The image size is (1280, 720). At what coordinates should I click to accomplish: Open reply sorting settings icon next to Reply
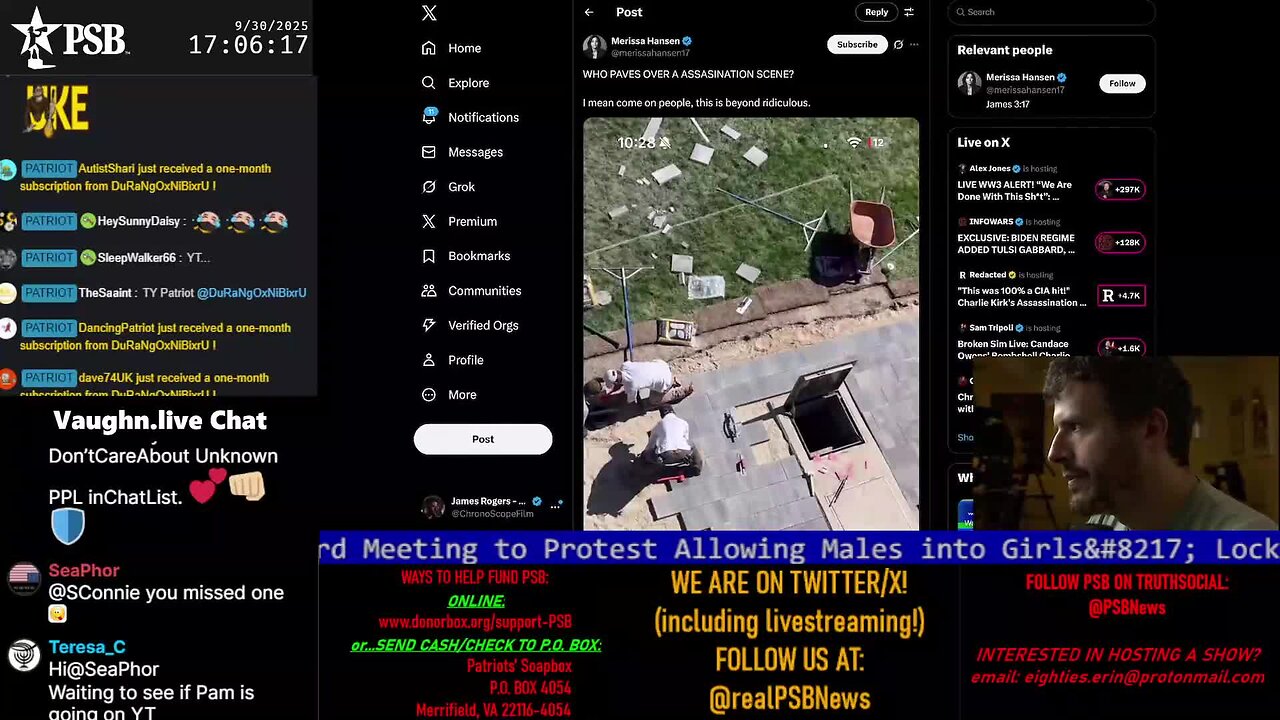pos(909,12)
